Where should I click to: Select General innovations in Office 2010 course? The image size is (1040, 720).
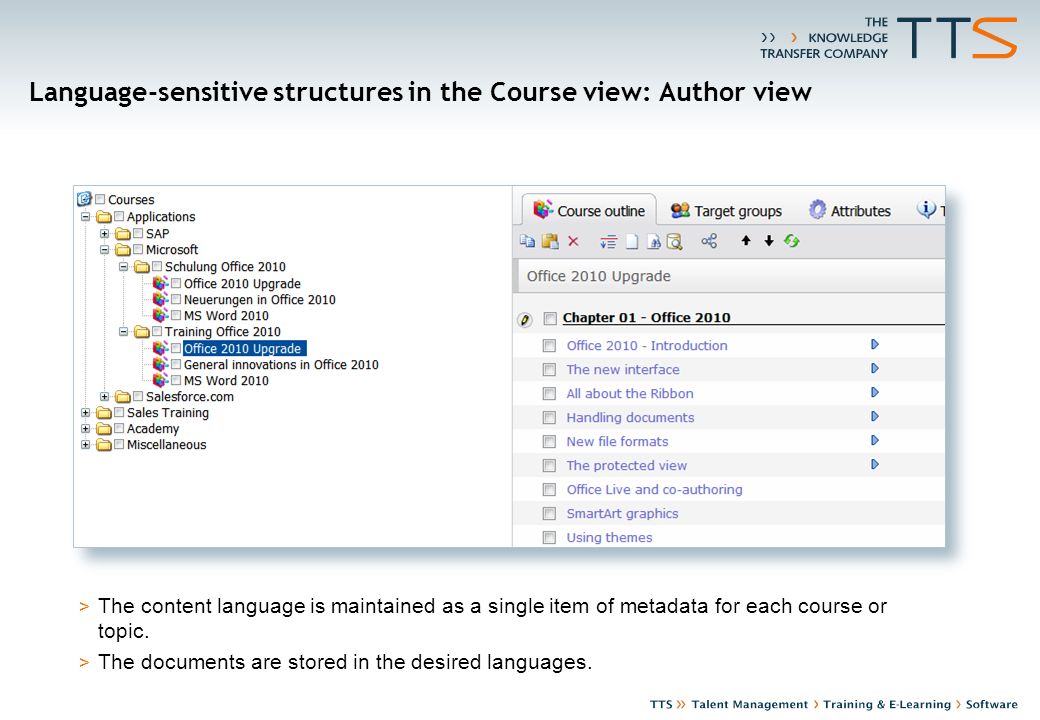pos(281,365)
